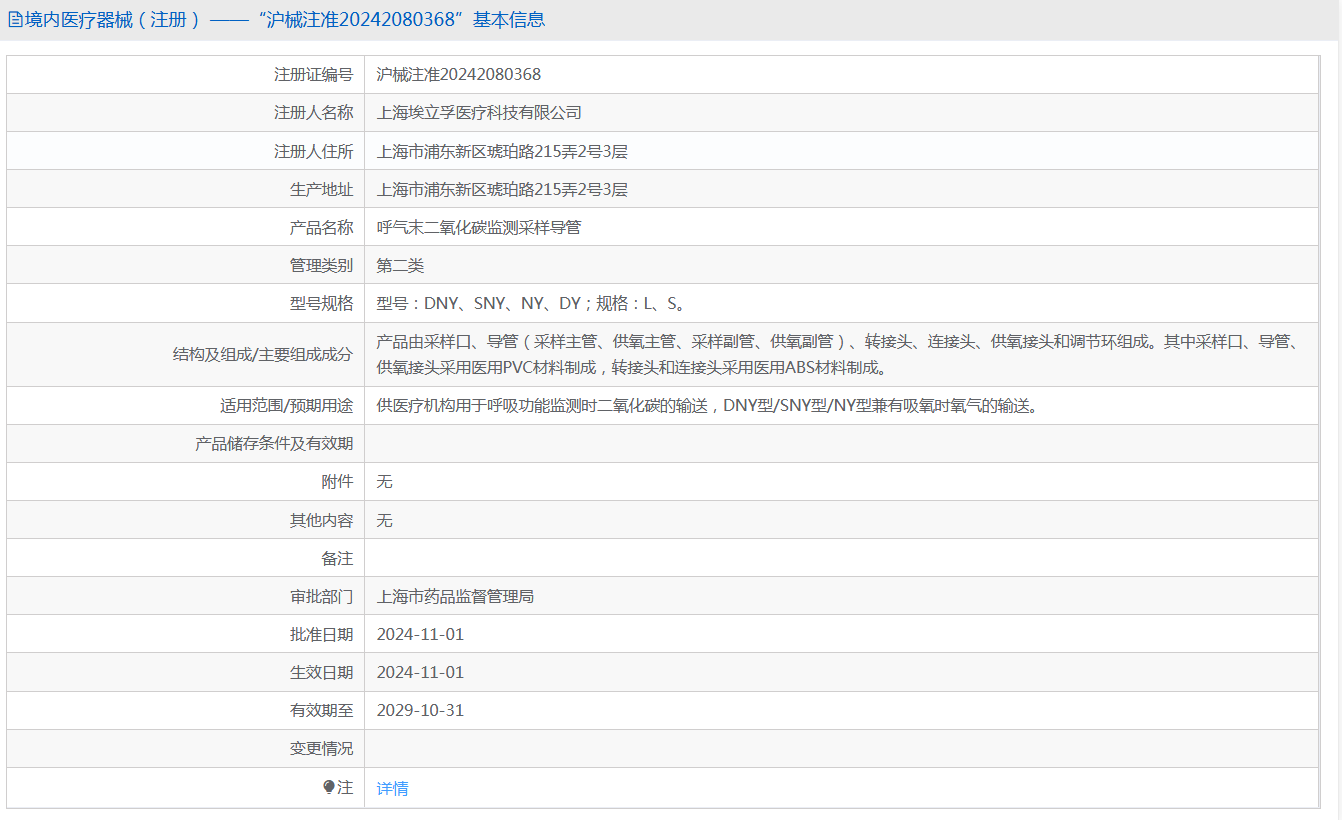Select approving department 上海市药品监督管理局

(455, 597)
